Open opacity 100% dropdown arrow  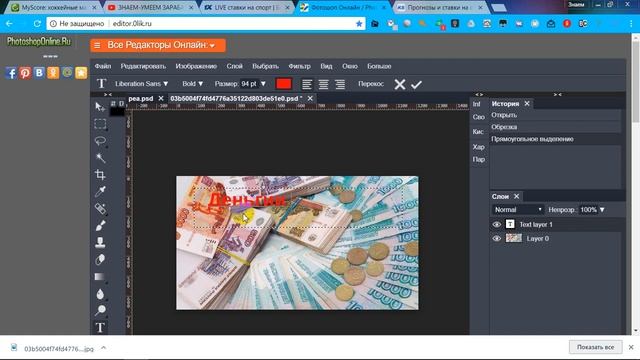point(602,210)
